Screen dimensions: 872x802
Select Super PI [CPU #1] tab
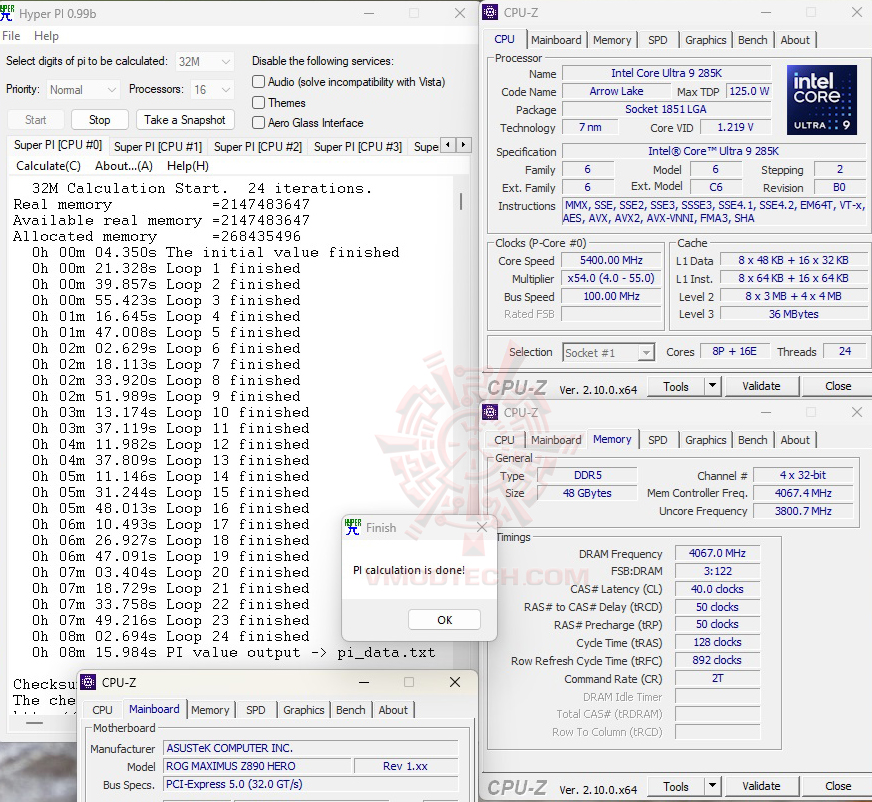[158, 146]
